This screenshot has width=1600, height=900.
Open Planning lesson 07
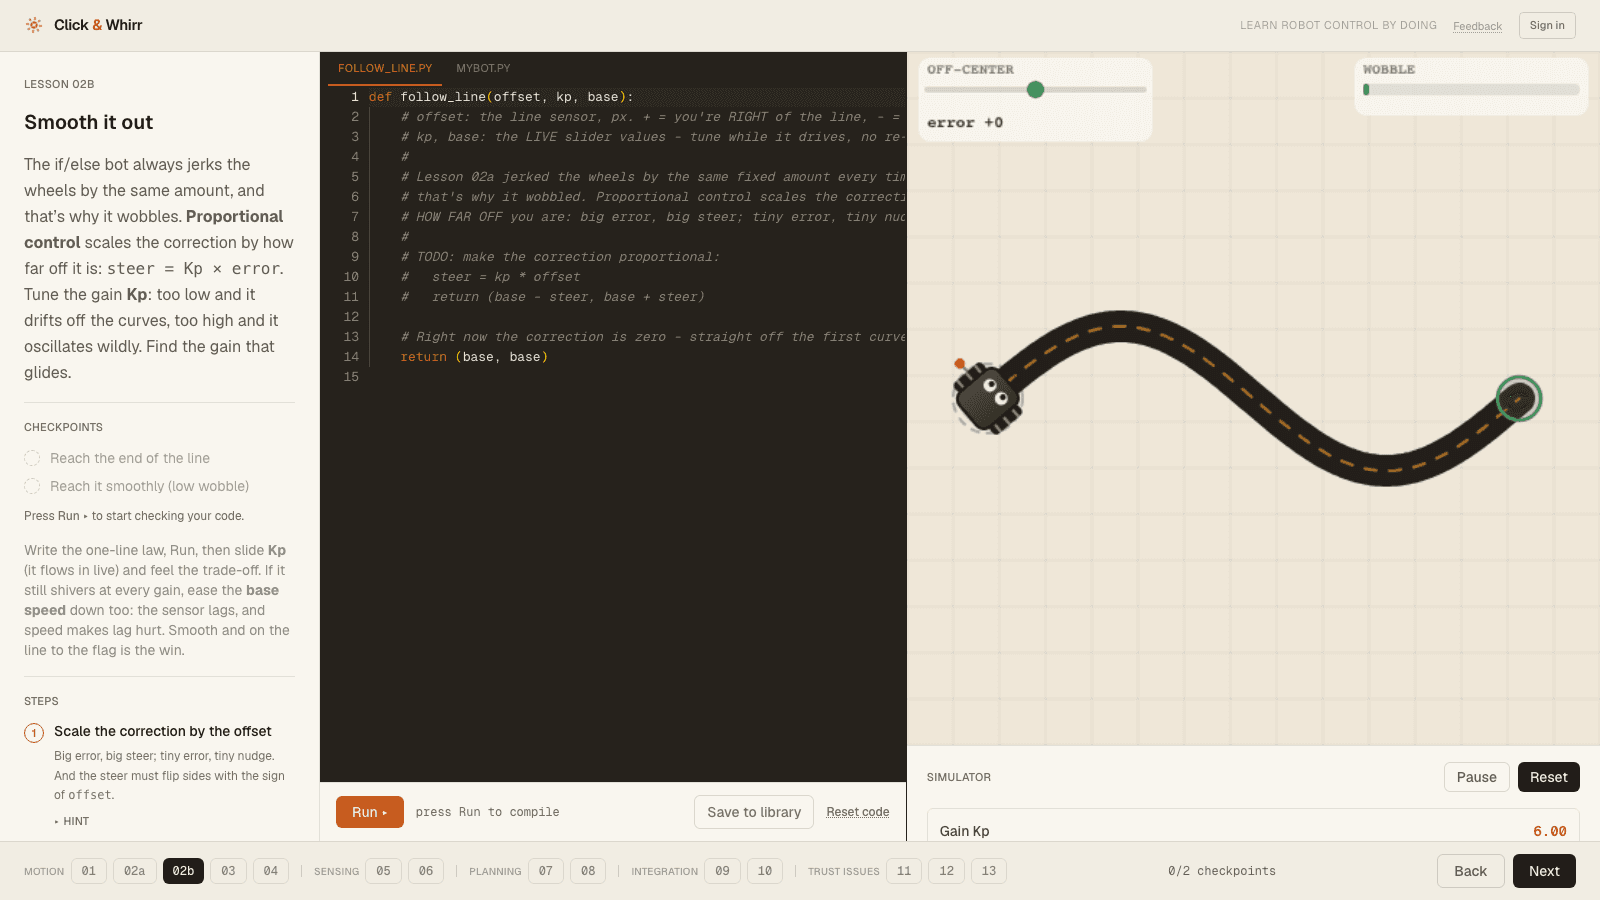pyautogui.click(x=546, y=871)
